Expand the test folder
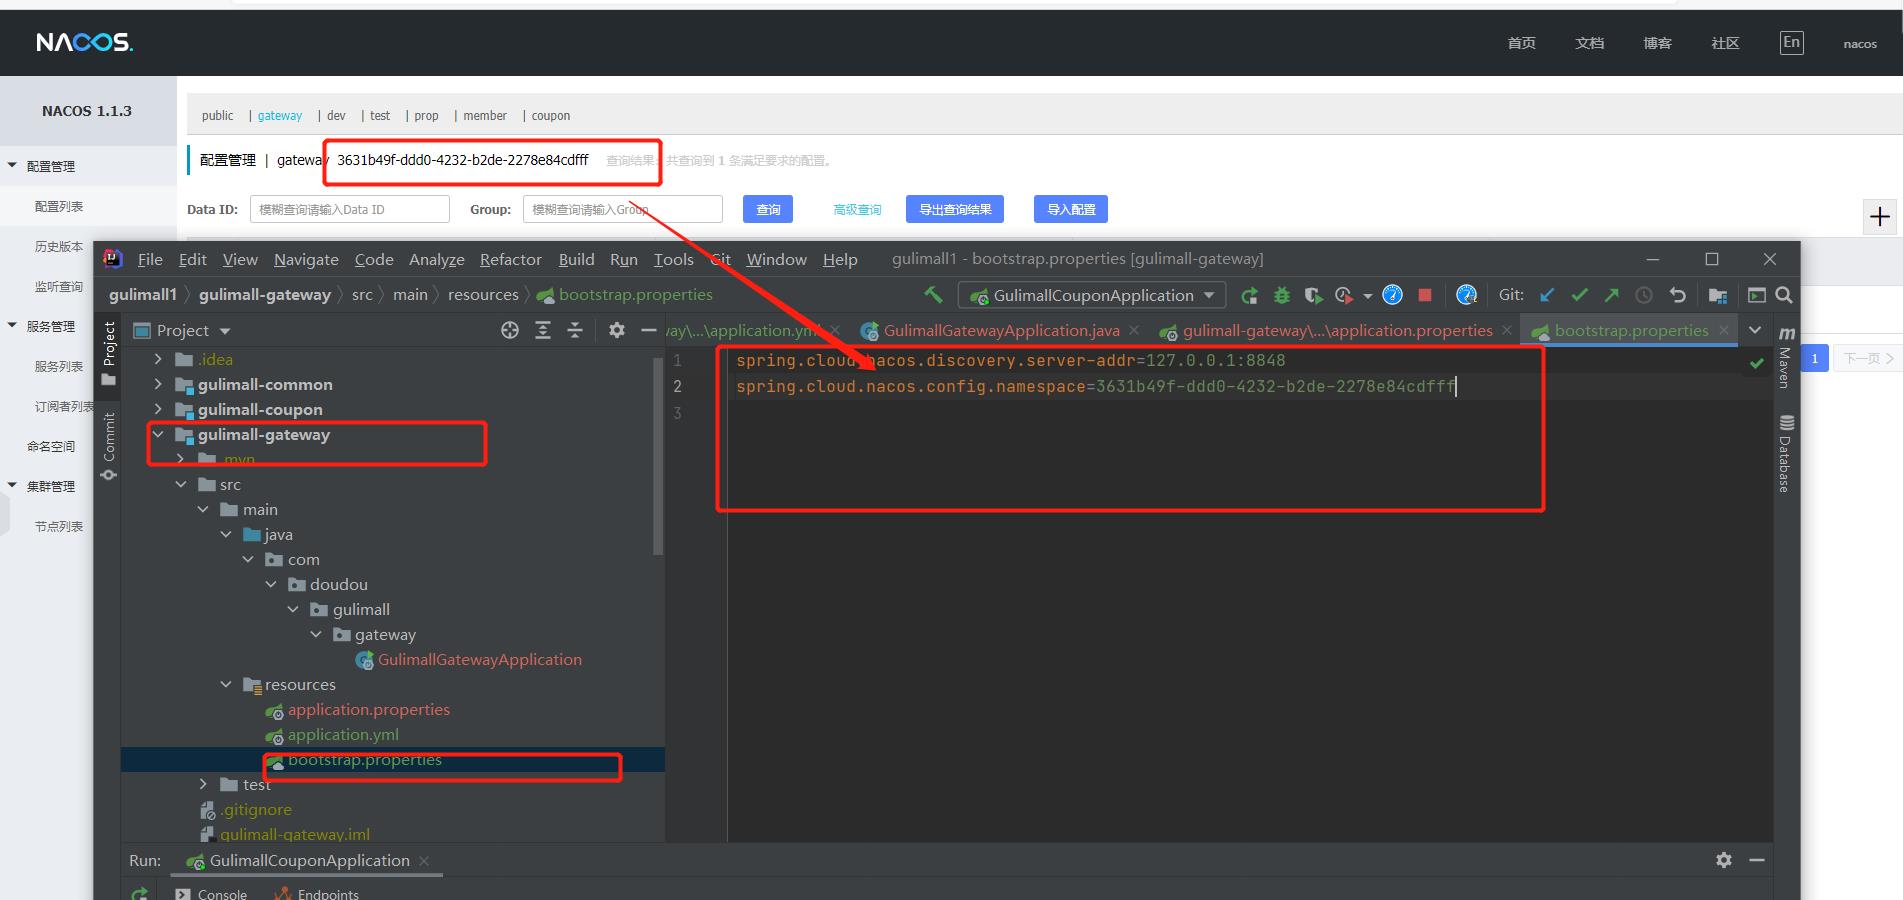The width and height of the screenshot is (1903, 900). pyautogui.click(x=203, y=784)
